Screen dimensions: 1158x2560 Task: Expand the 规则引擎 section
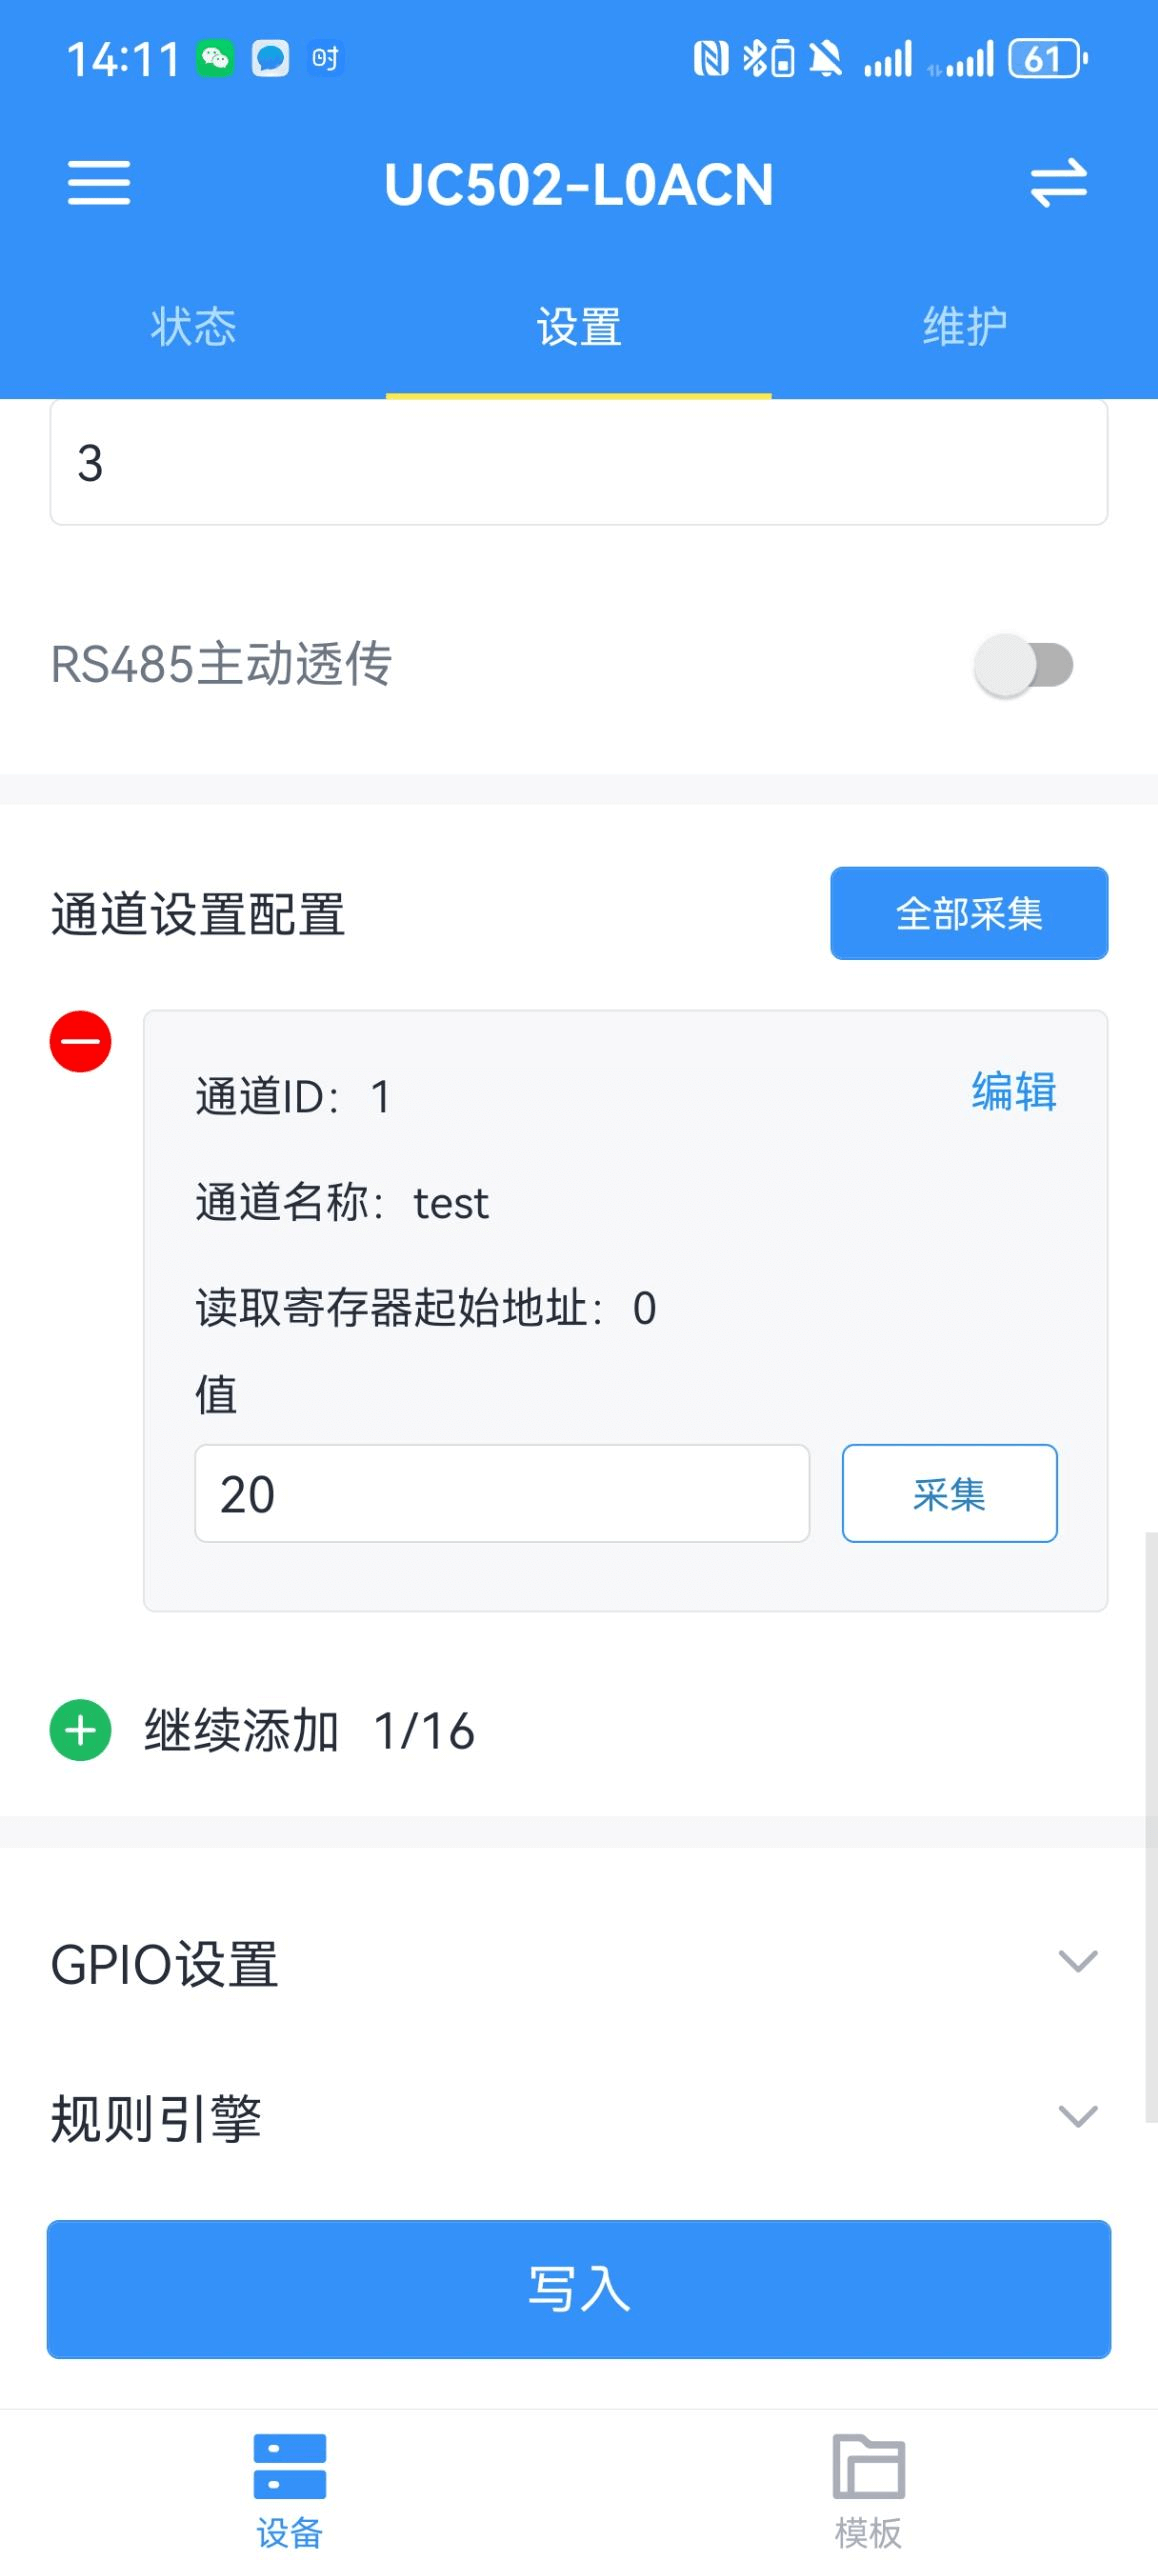(x=1077, y=2116)
